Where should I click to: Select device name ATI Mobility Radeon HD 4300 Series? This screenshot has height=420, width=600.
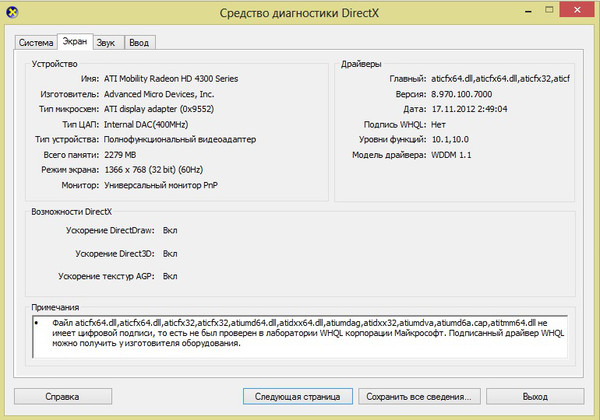[171, 78]
